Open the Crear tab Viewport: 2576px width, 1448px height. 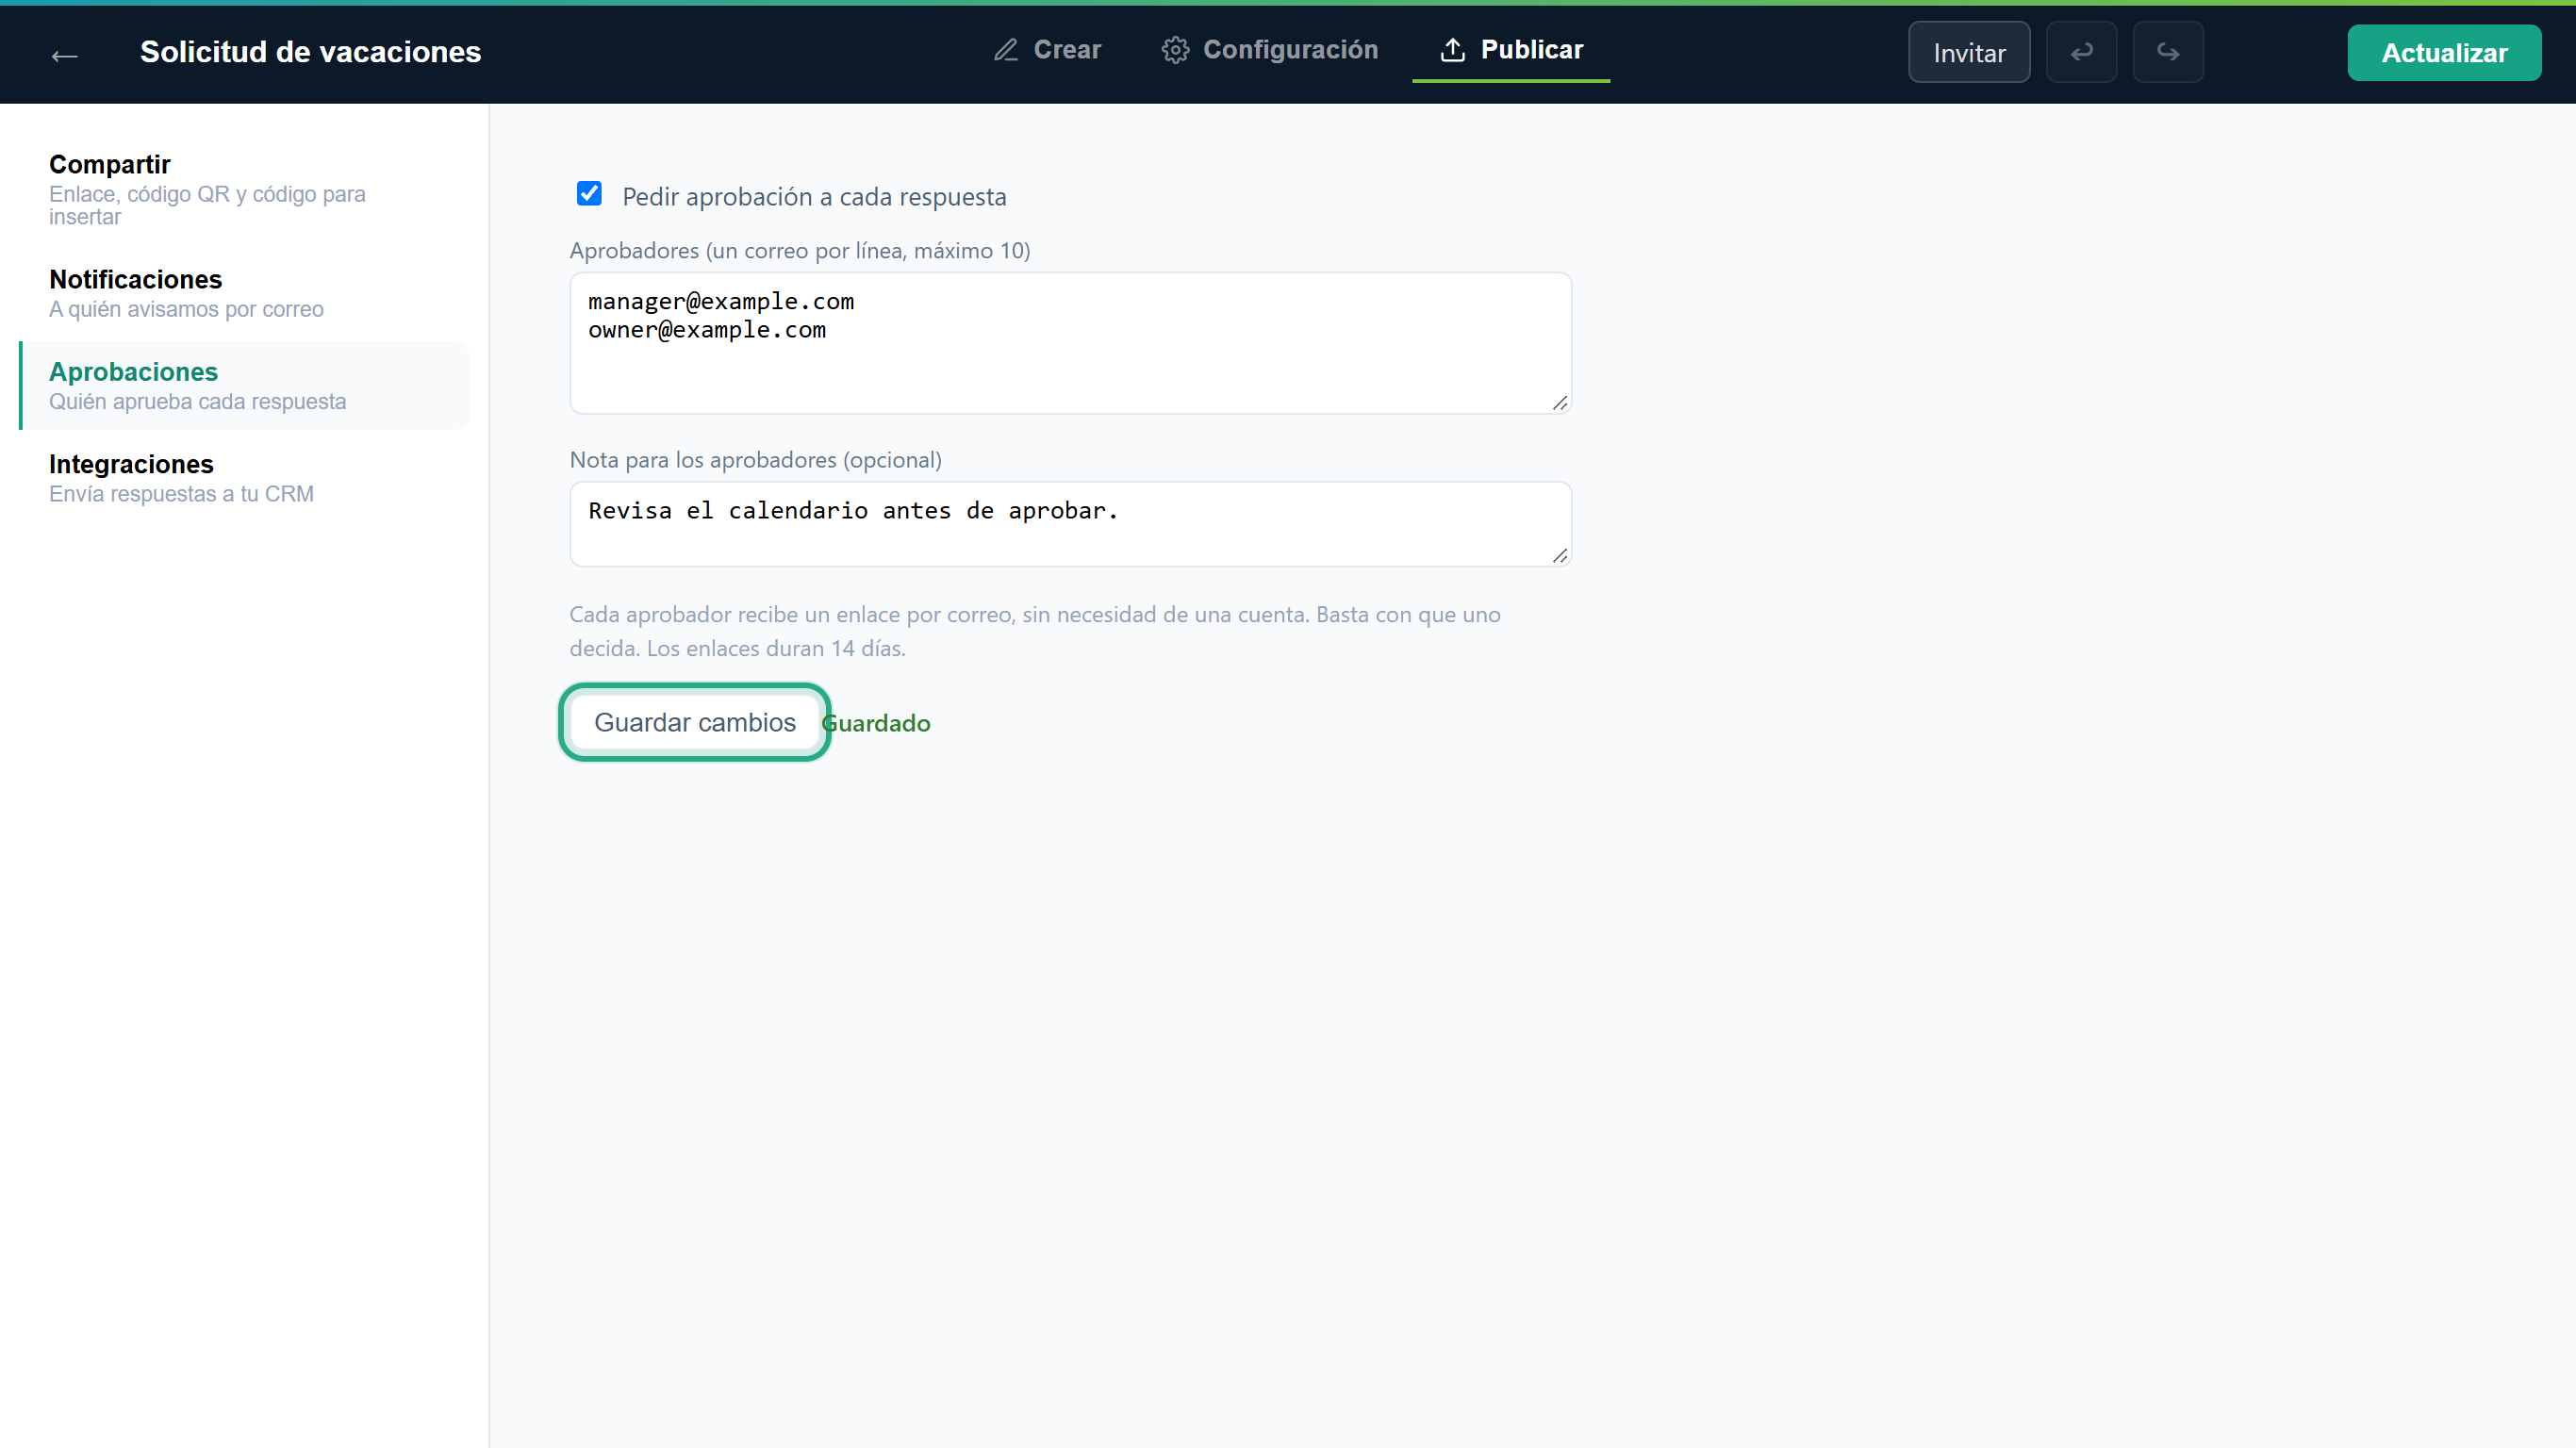[x=1046, y=49]
